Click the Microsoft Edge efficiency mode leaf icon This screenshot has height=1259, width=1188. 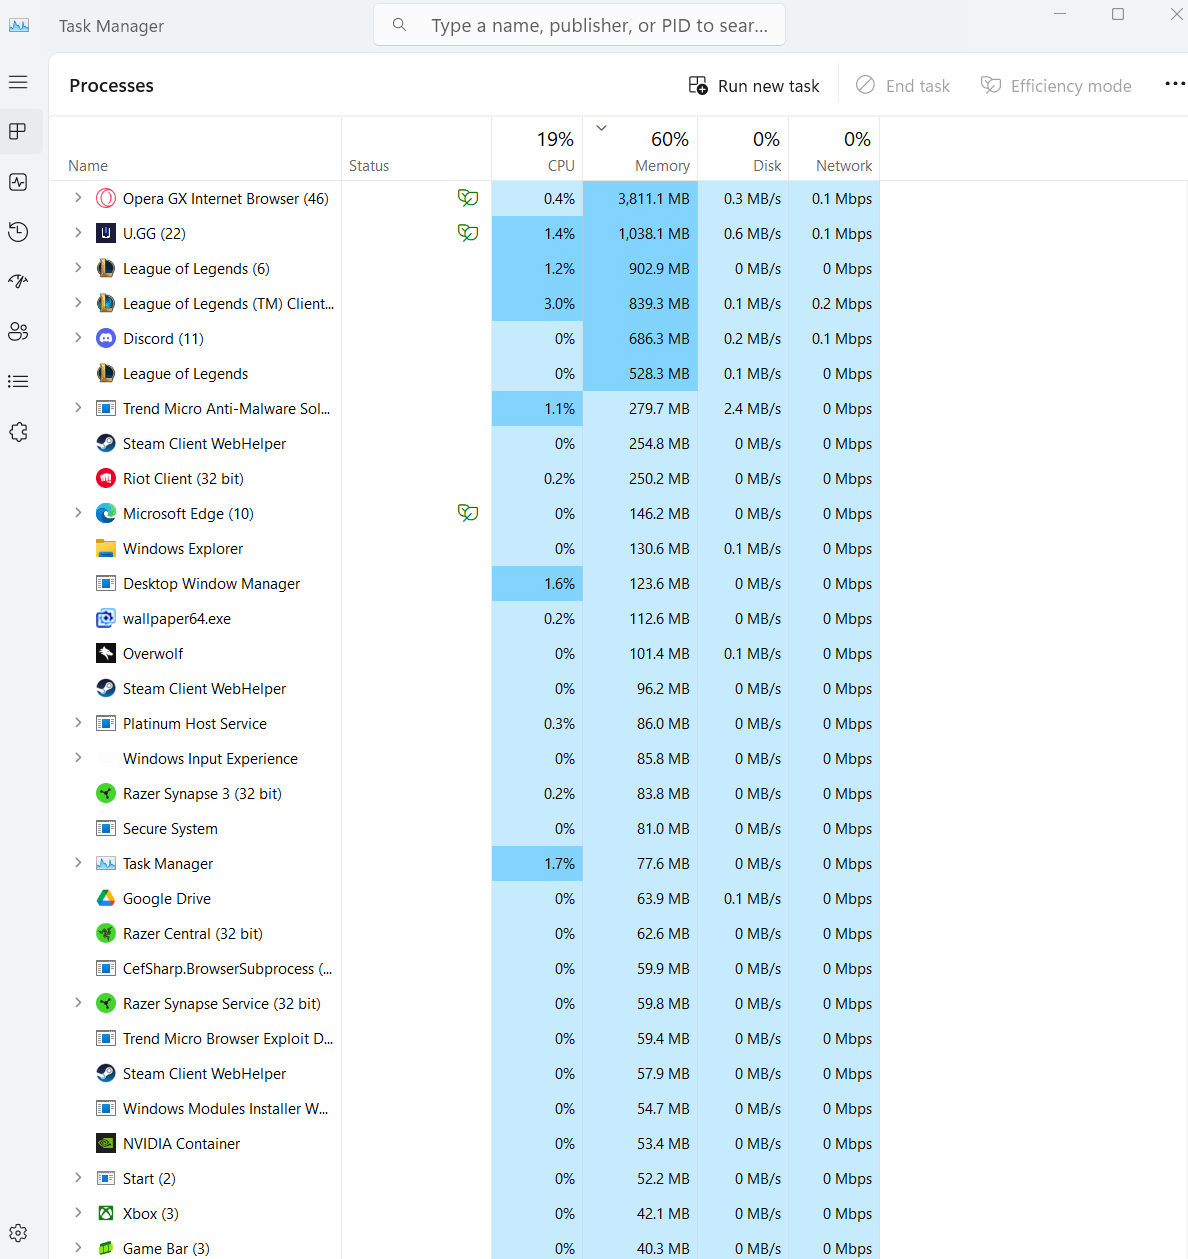pos(467,513)
